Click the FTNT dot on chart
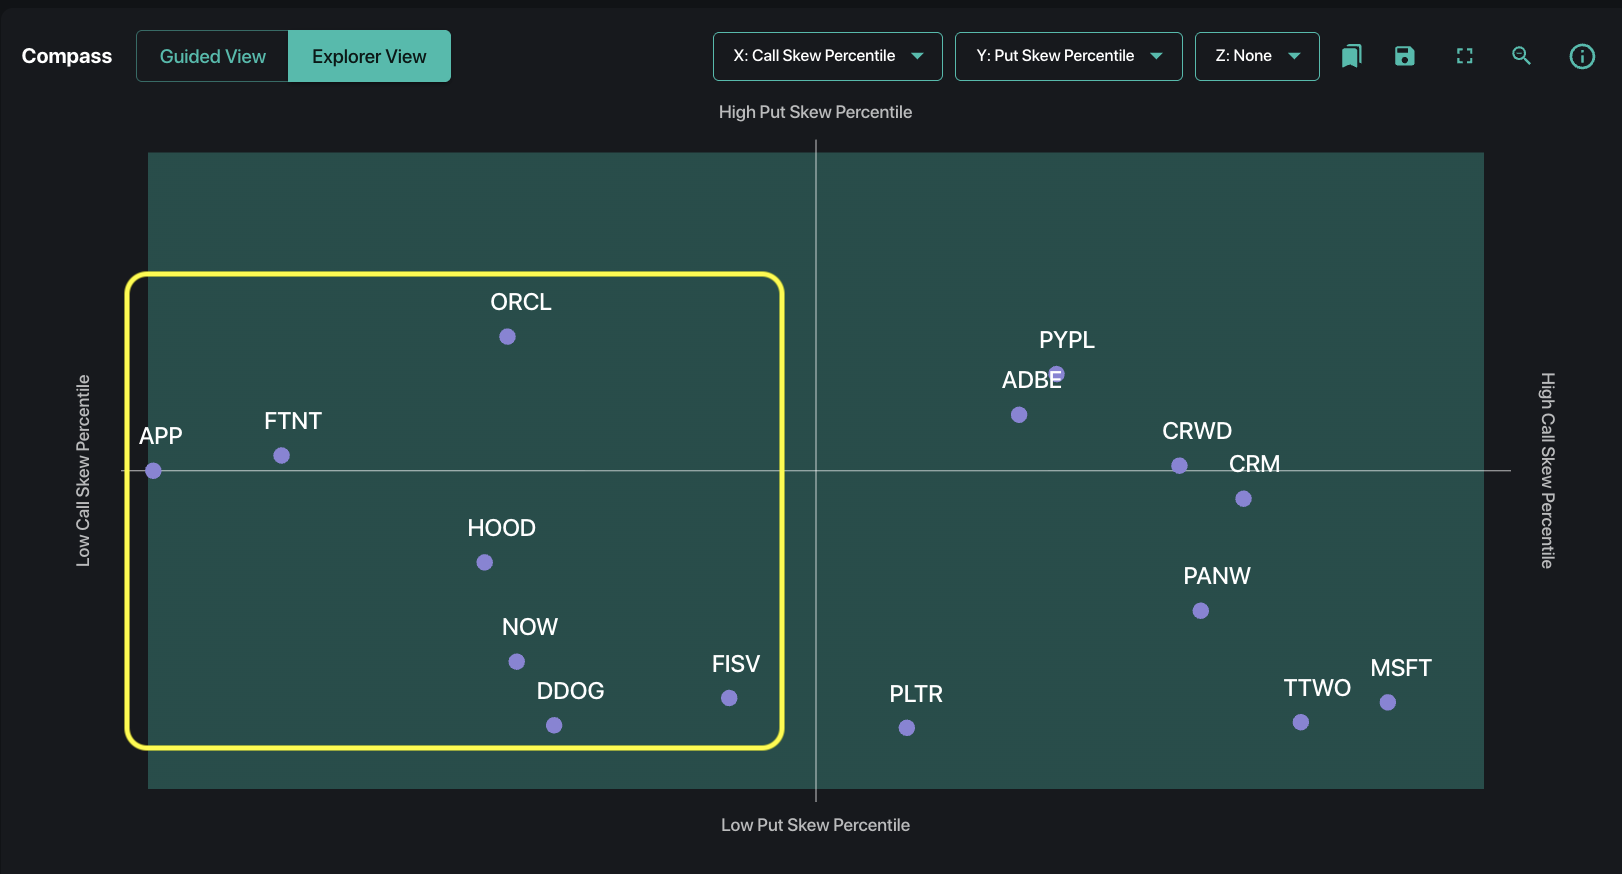Image resolution: width=1622 pixels, height=874 pixels. [281, 456]
